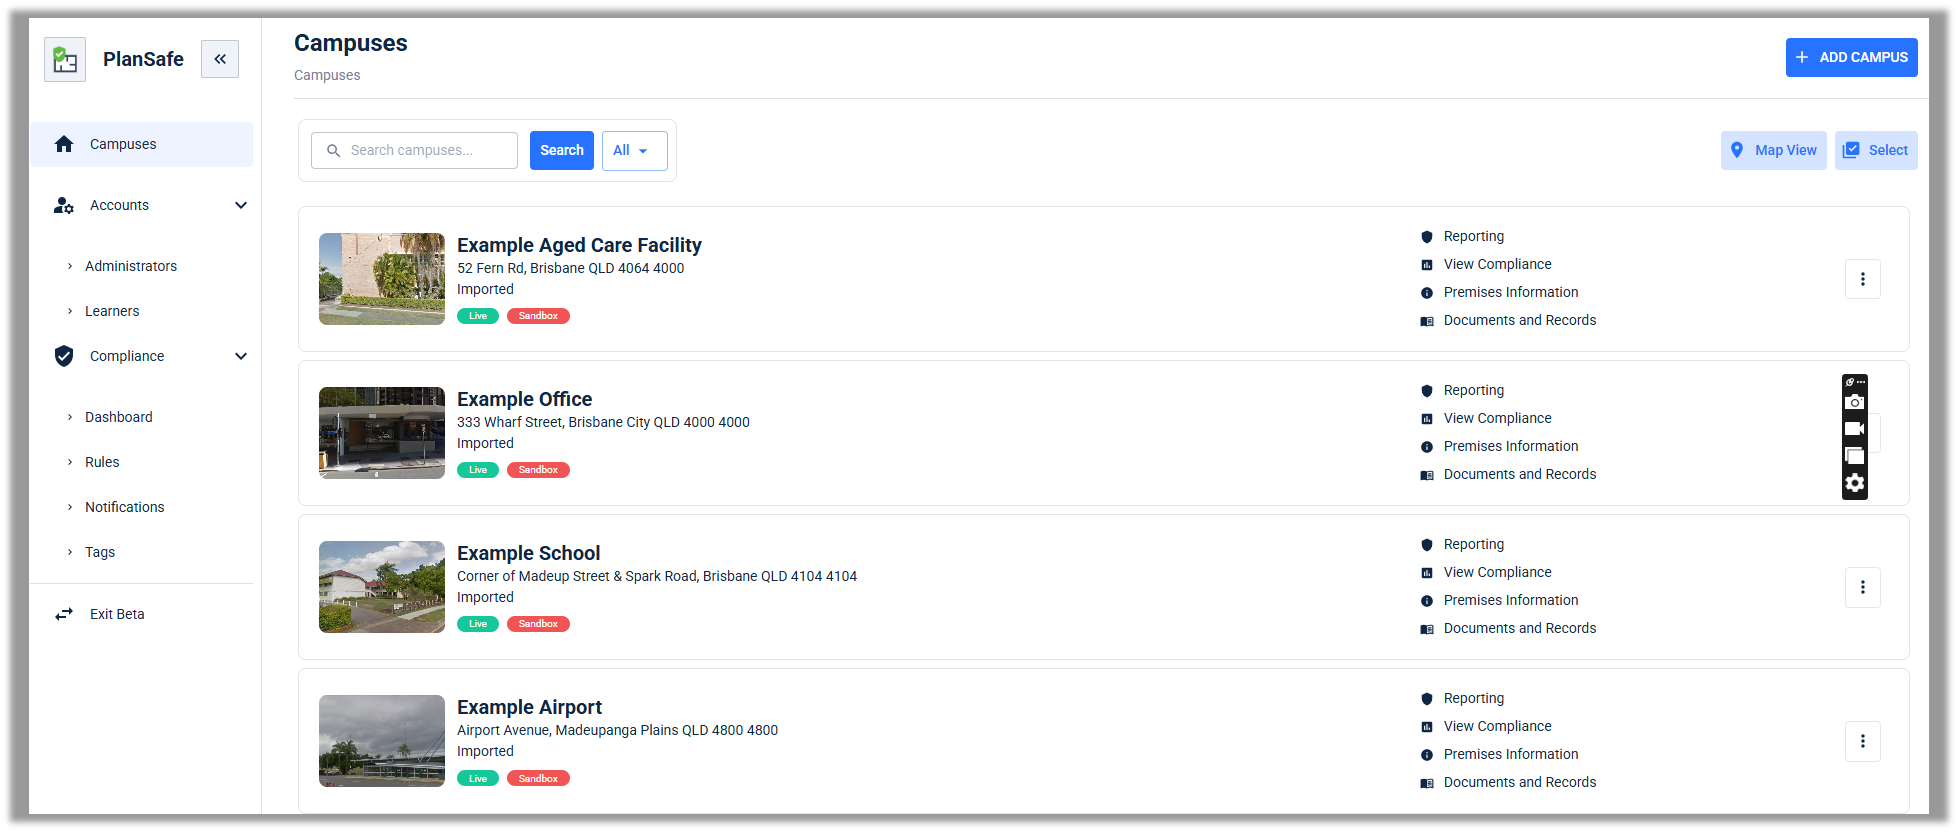Open settings gear in floating toolbar
Image resolution: width=1958 pixels, height=832 pixels.
[x=1854, y=483]
